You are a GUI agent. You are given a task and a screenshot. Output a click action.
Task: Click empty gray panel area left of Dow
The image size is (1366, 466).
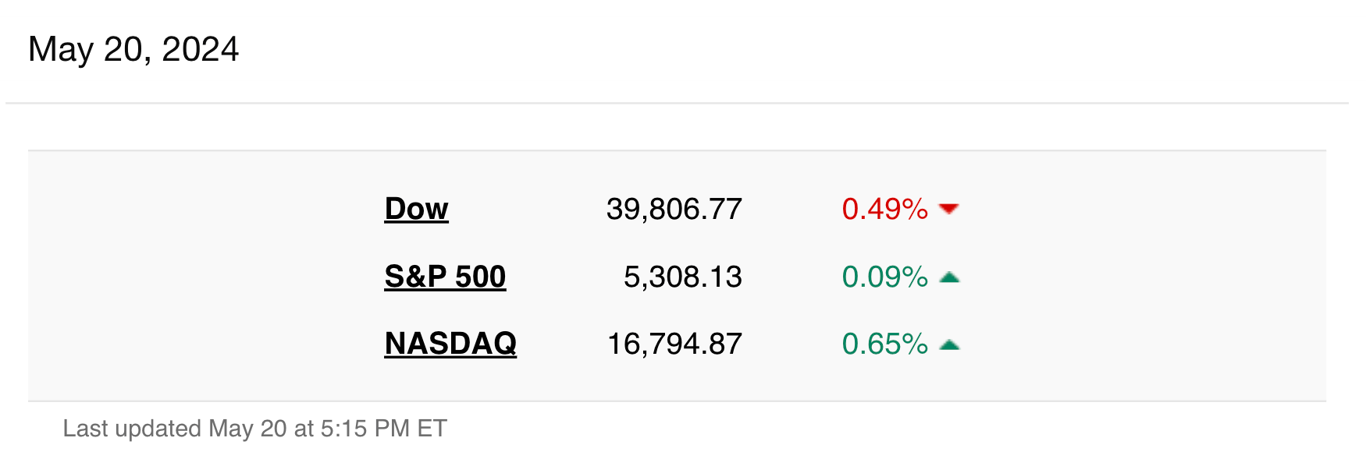click(200, 277)
